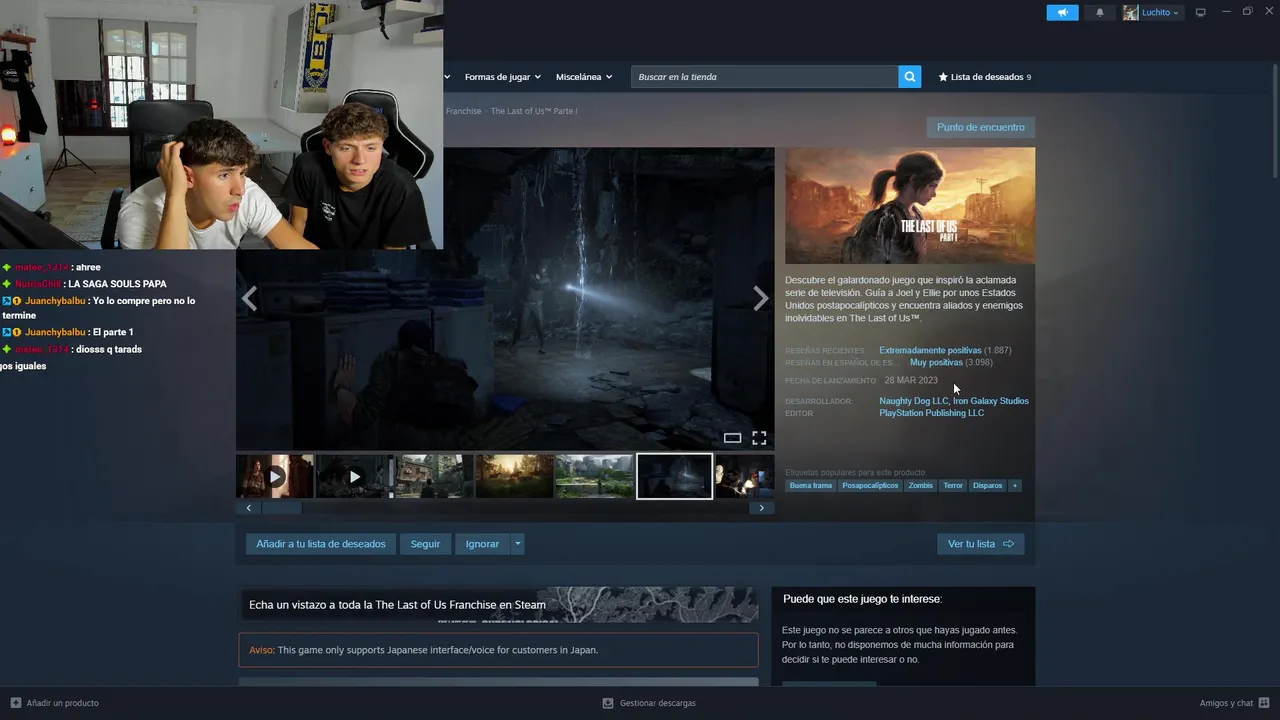Viewport: 1280px width, 720px height.
Task: Open the blue announcements megaphone button
Action: tap(1062, 12)
